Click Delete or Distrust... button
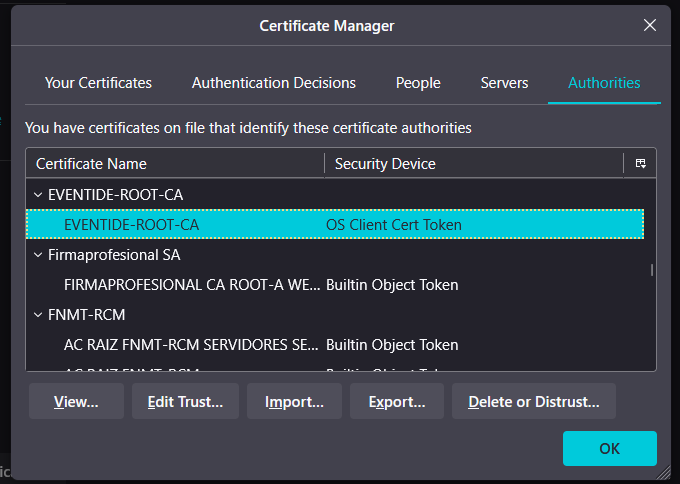 533,402
